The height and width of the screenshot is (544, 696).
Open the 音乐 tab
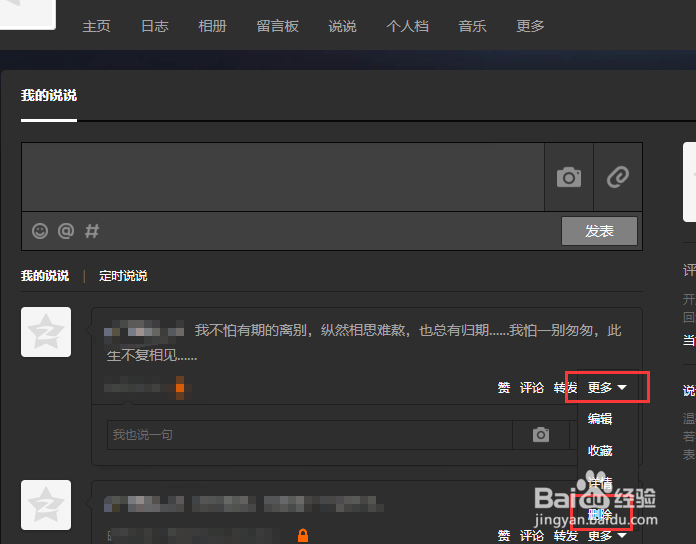(x=472, y=26)
